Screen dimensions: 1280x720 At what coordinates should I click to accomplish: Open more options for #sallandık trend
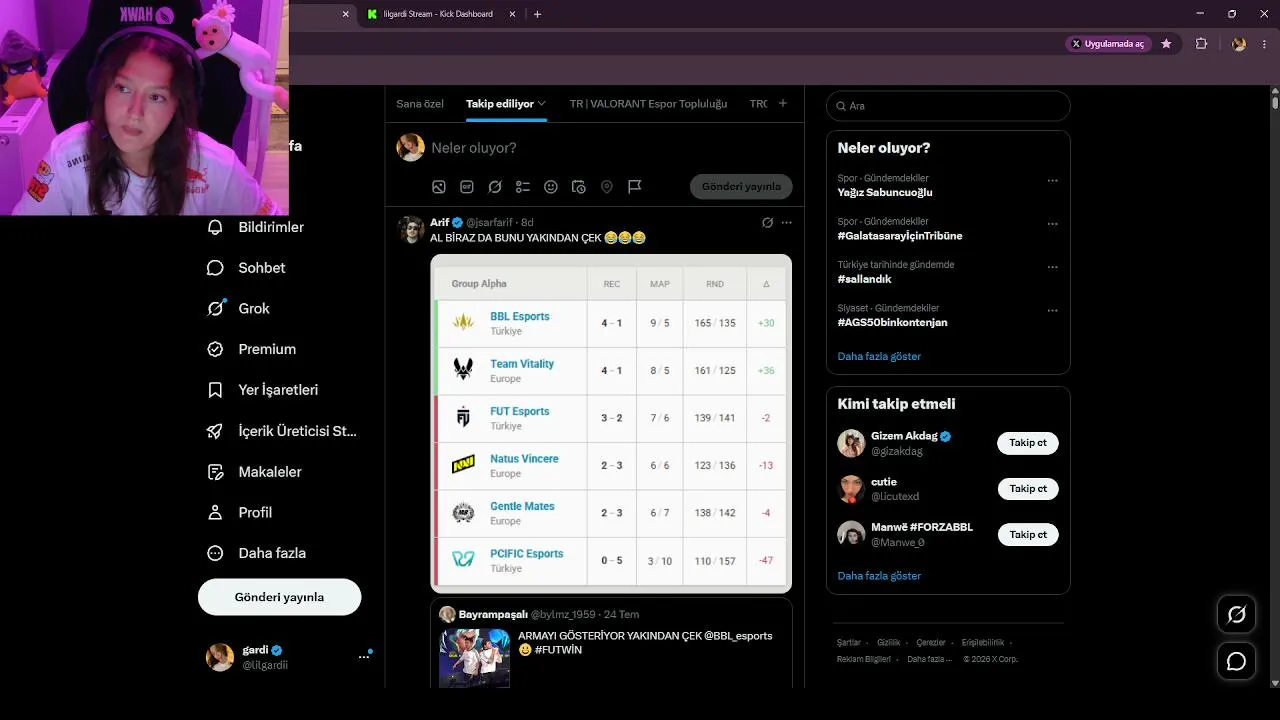tap(1052, 268)
